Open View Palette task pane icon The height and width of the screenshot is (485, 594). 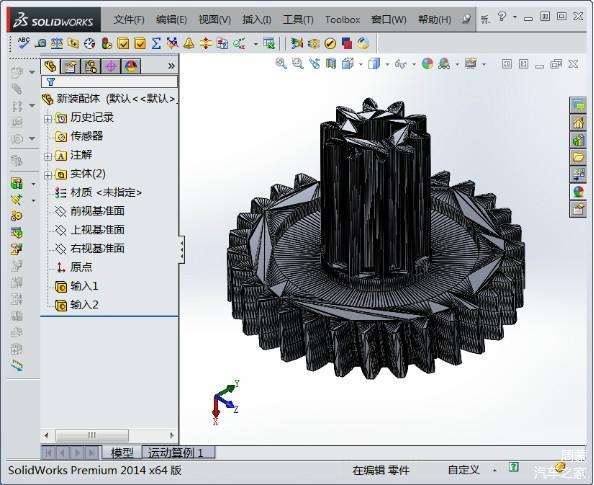coord(578,174)
